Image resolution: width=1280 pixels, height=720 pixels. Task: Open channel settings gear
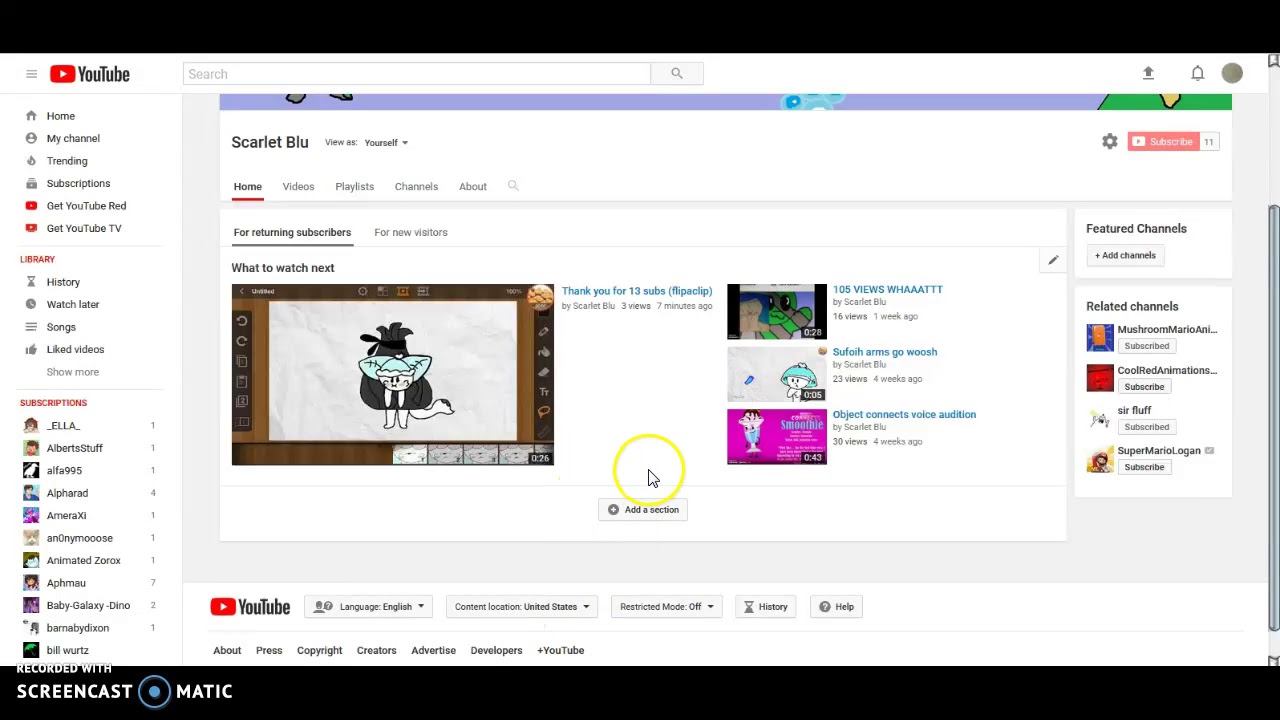(1110, 142)
